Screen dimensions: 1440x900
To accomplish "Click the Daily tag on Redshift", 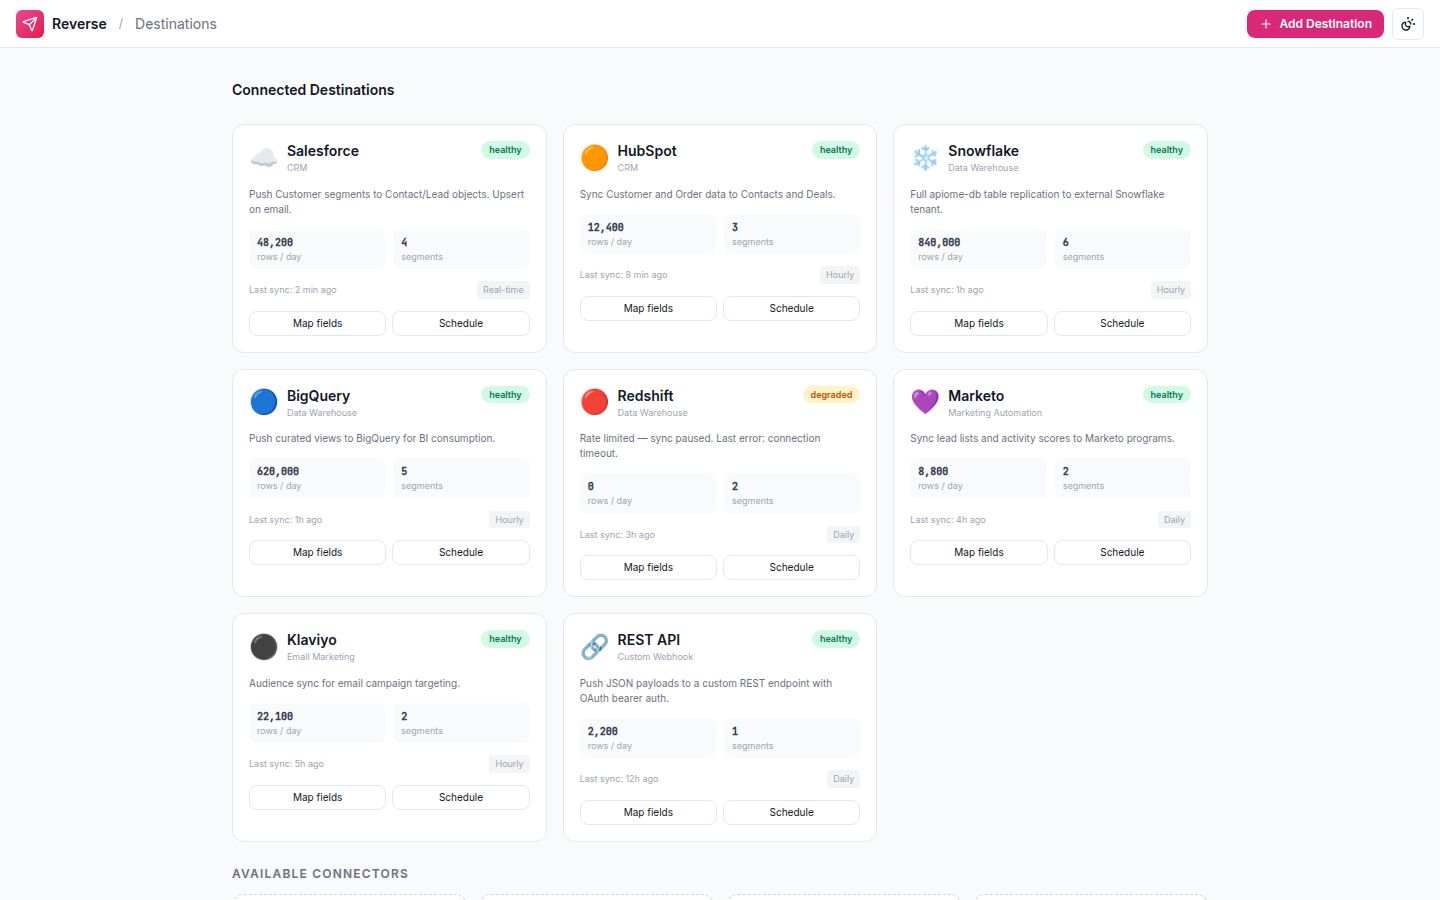I will click(844, 535).
